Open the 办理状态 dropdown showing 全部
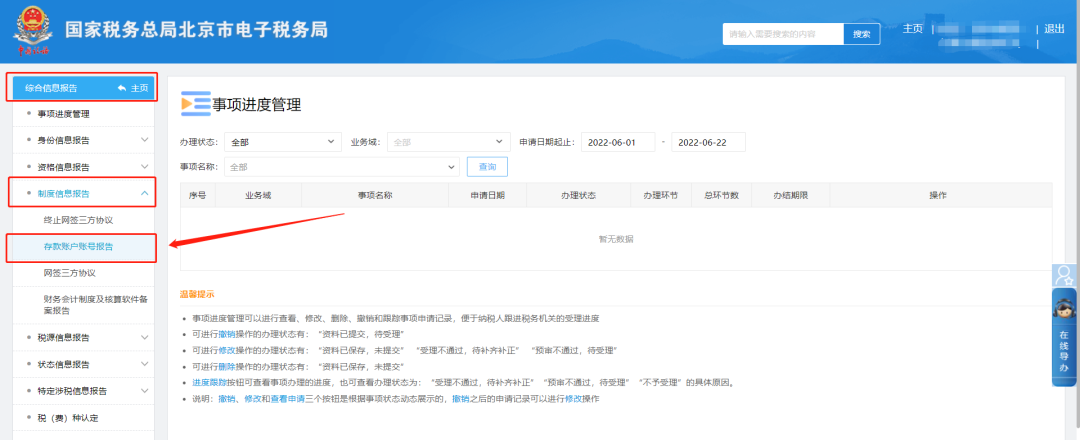 282,143
